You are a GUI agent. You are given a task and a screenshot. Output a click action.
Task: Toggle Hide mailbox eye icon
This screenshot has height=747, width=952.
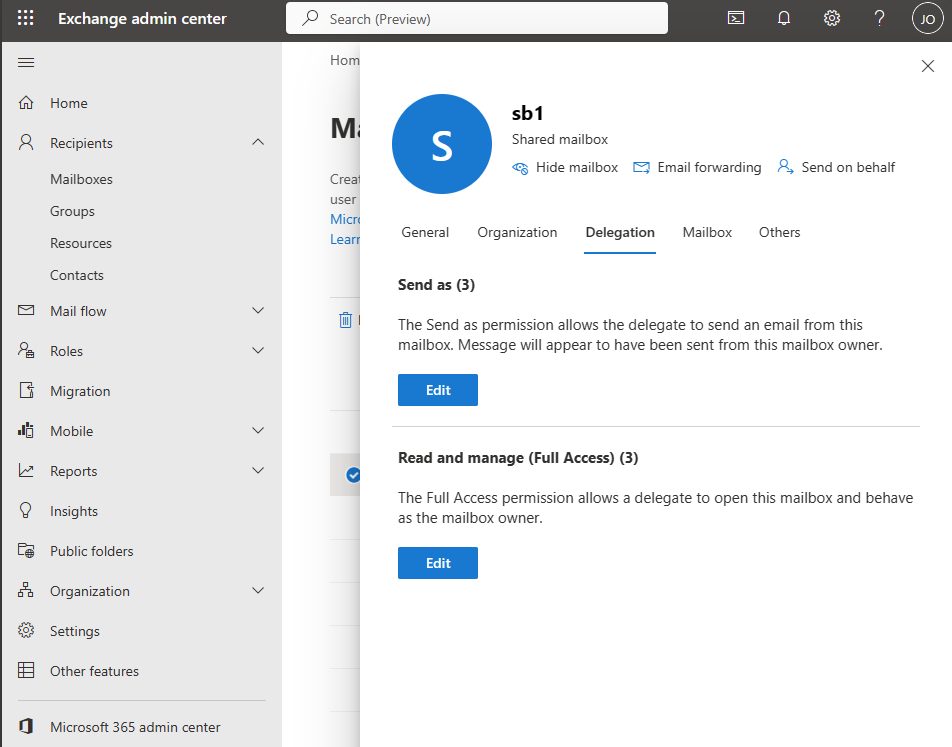(520, 168)
